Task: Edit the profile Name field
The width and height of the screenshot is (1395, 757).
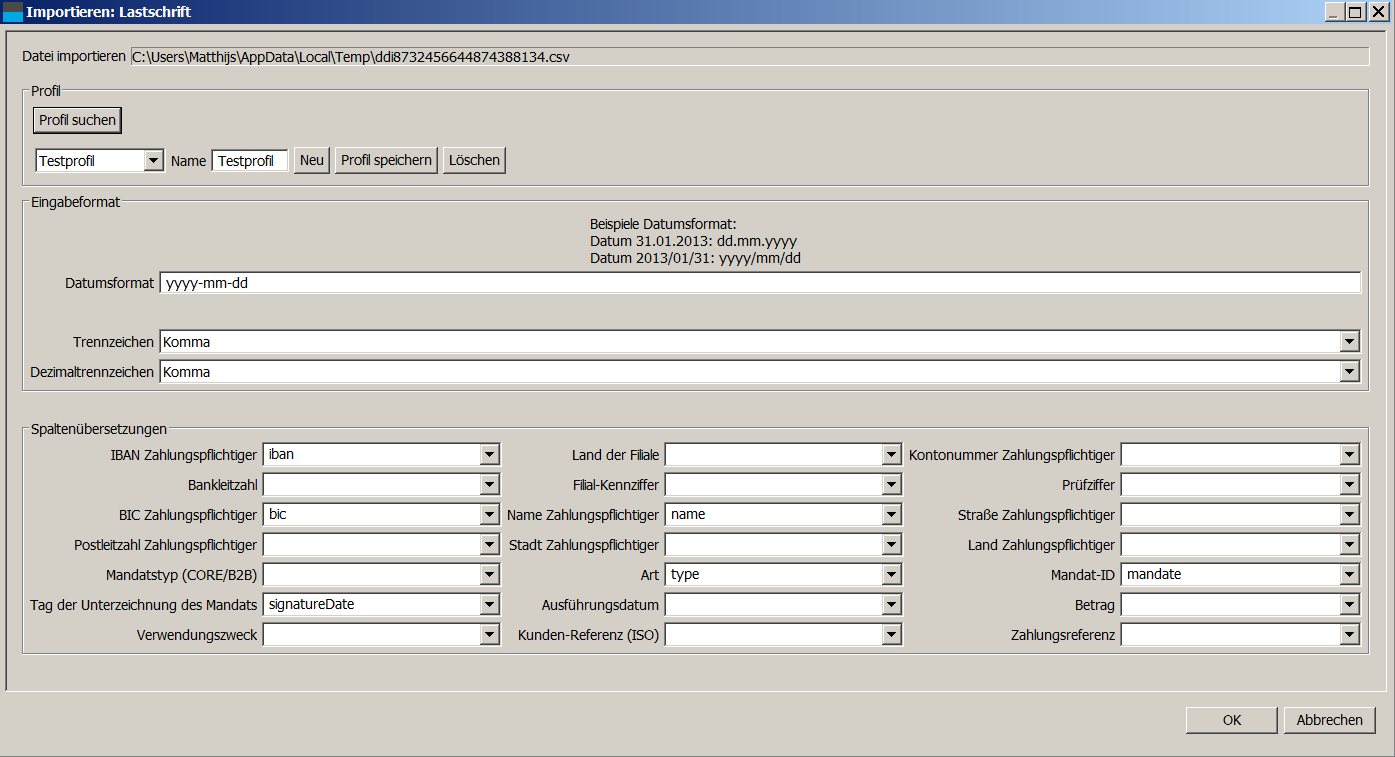Action: click(250, 160)
